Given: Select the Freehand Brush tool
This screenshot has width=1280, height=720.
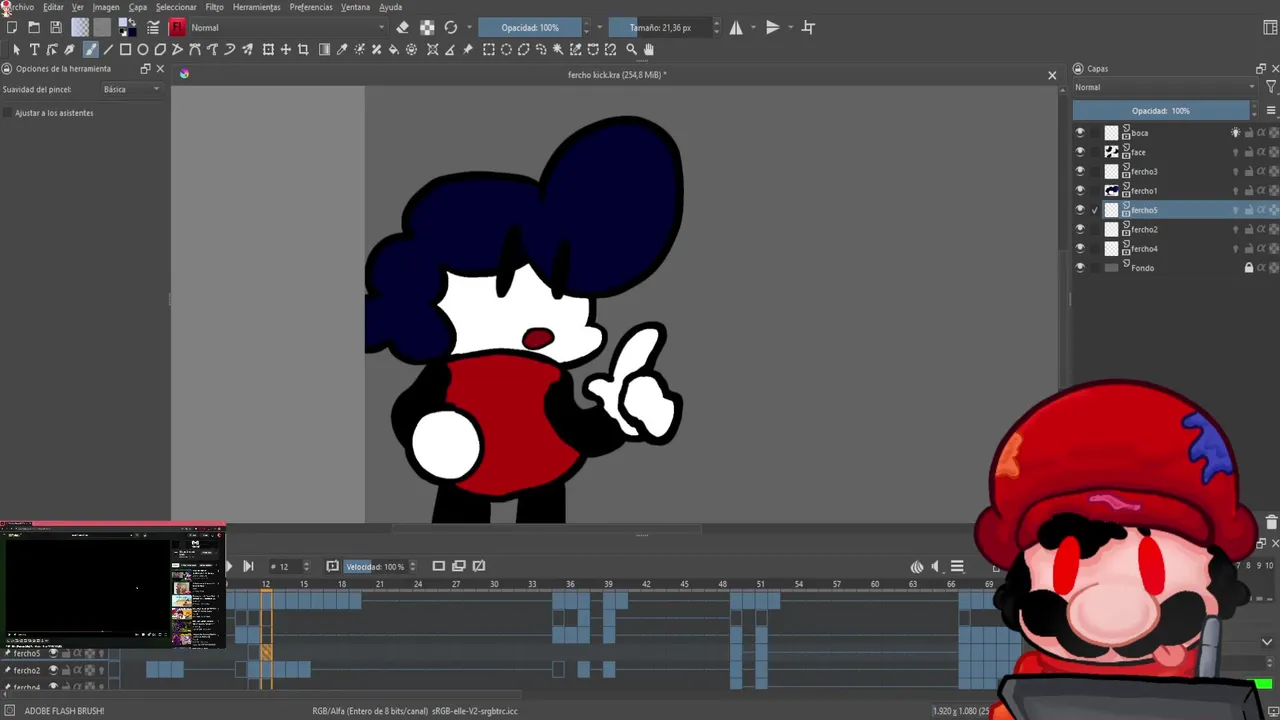Looking at the screenshot, I should tap(90, 49).
